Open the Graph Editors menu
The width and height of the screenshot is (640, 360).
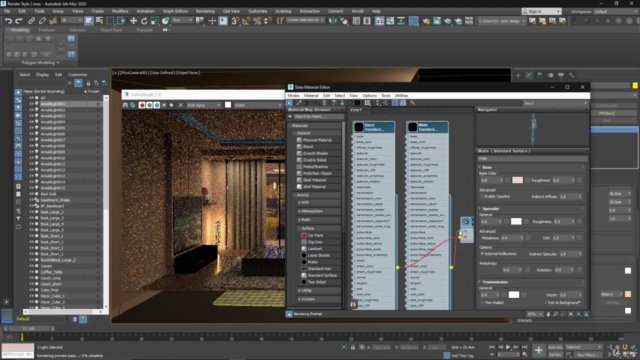click(175, 11)
